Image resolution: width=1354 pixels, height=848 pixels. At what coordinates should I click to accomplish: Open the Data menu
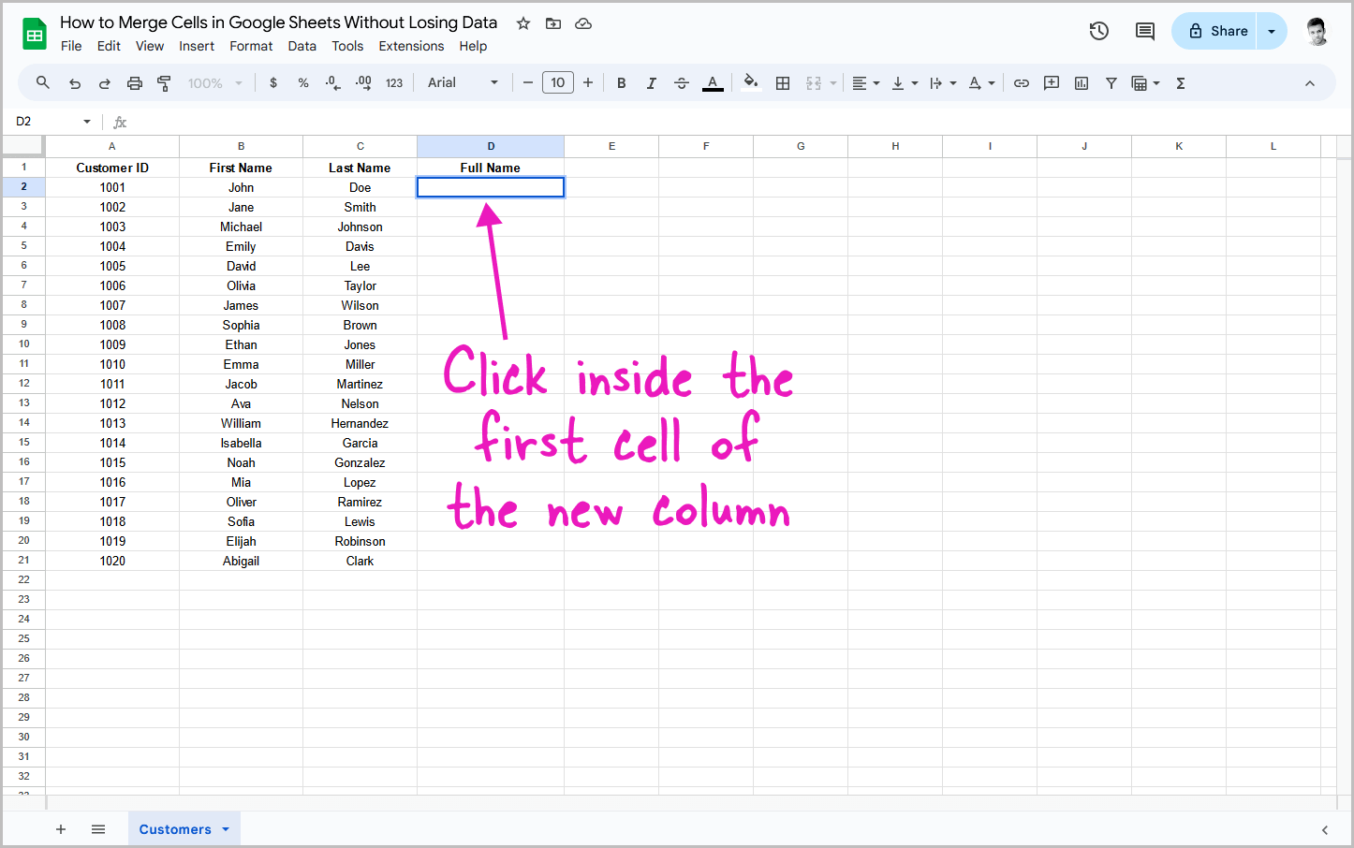click(302, 46)
